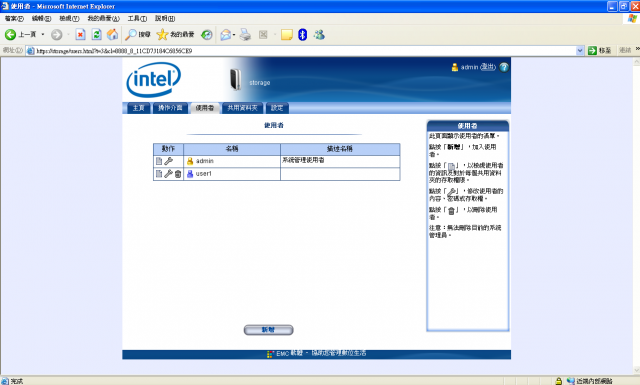The image size is (640, 385).
Task: Click the forward navigation arrow
Action: 57,35
